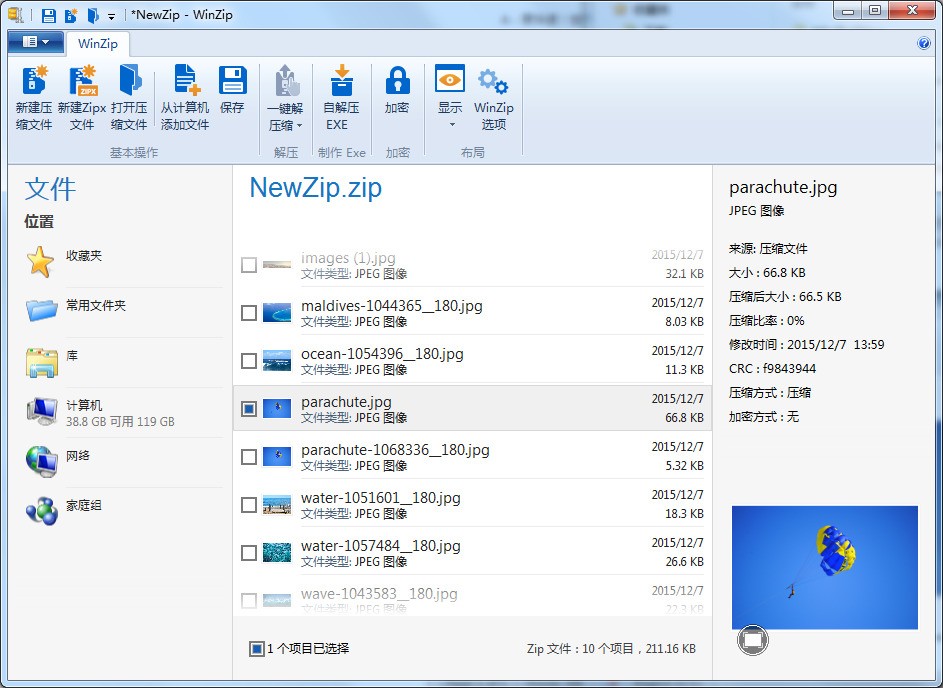Click the parachute.jpg preview thumbnail

(x=824, y=567)
